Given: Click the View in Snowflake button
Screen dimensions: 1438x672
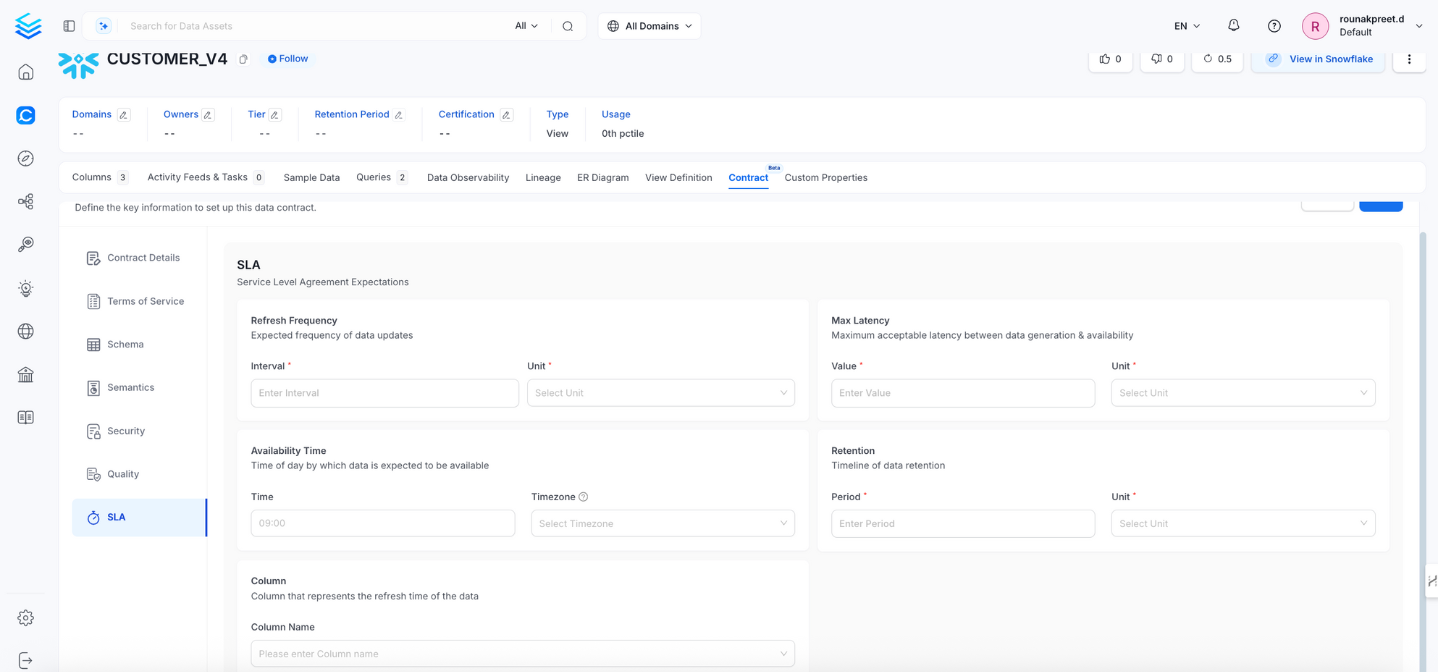Looking at the screenshot, I should [1318, 59].
